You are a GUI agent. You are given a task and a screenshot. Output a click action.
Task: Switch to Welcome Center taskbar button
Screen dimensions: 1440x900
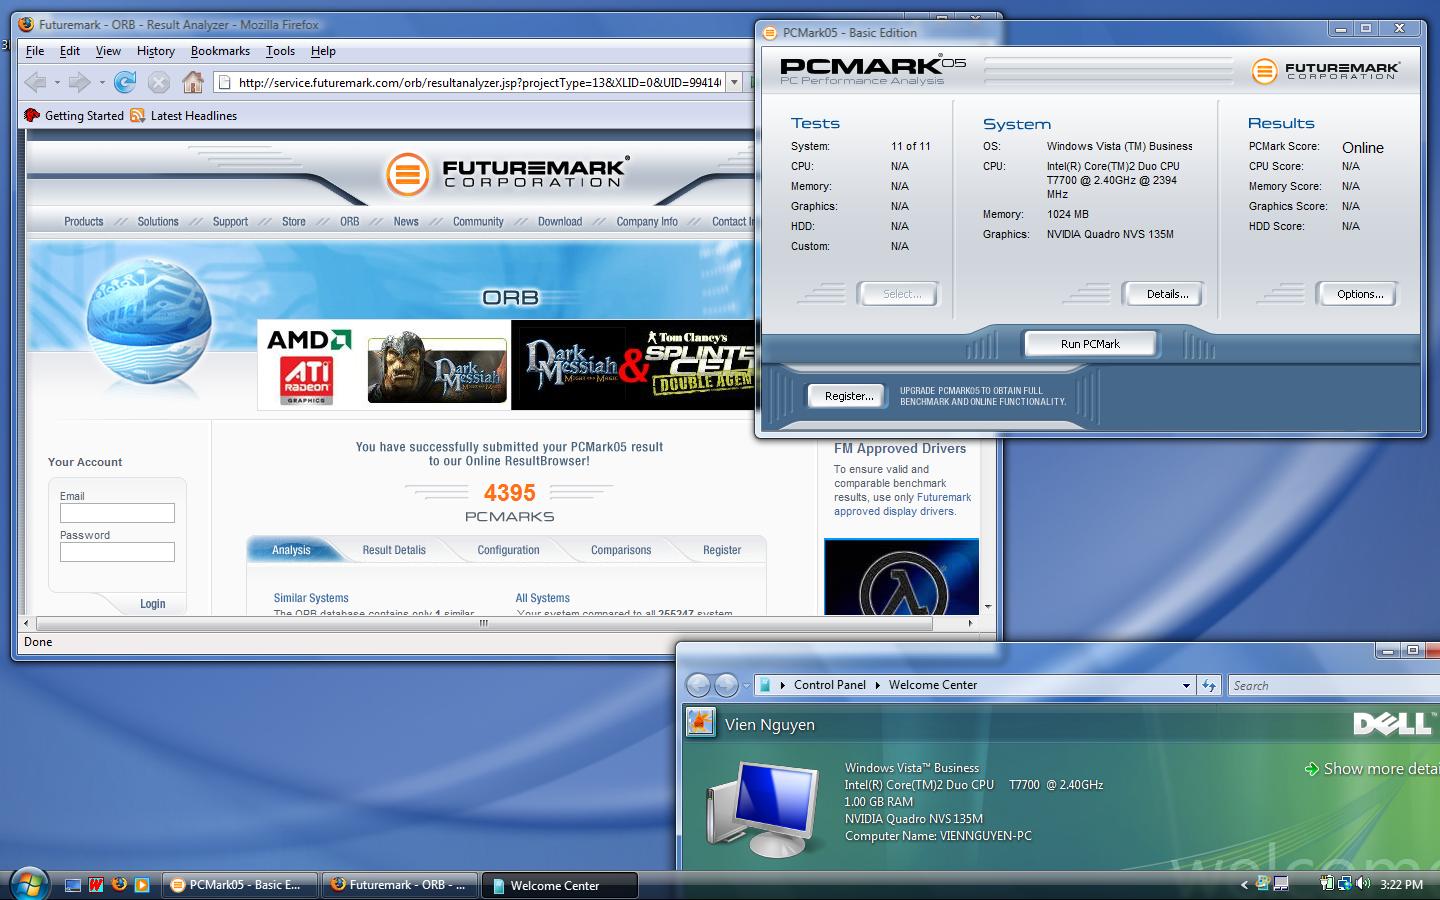click(x=560, y=885)
